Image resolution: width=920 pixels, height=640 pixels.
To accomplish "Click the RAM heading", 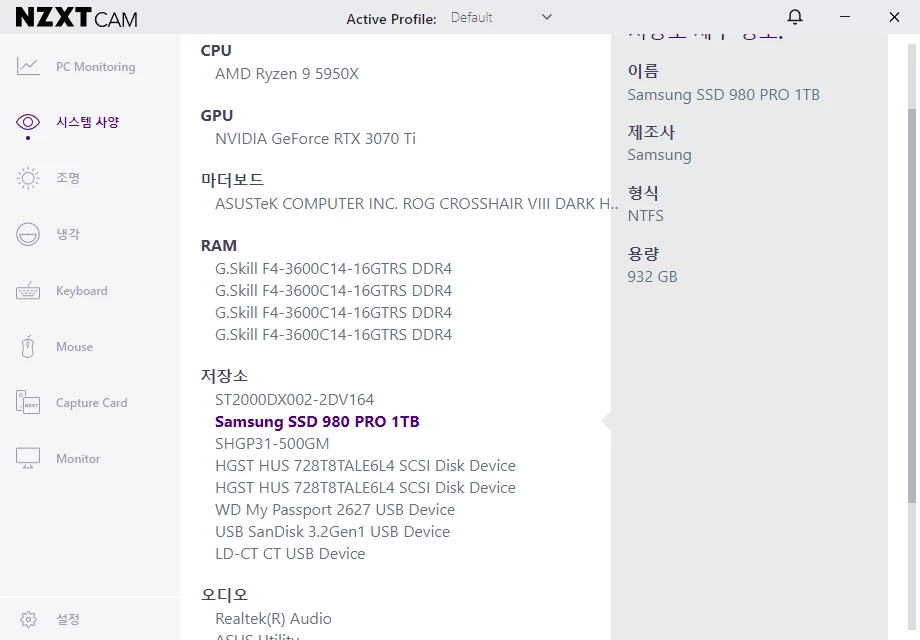I will click(218, 246).
